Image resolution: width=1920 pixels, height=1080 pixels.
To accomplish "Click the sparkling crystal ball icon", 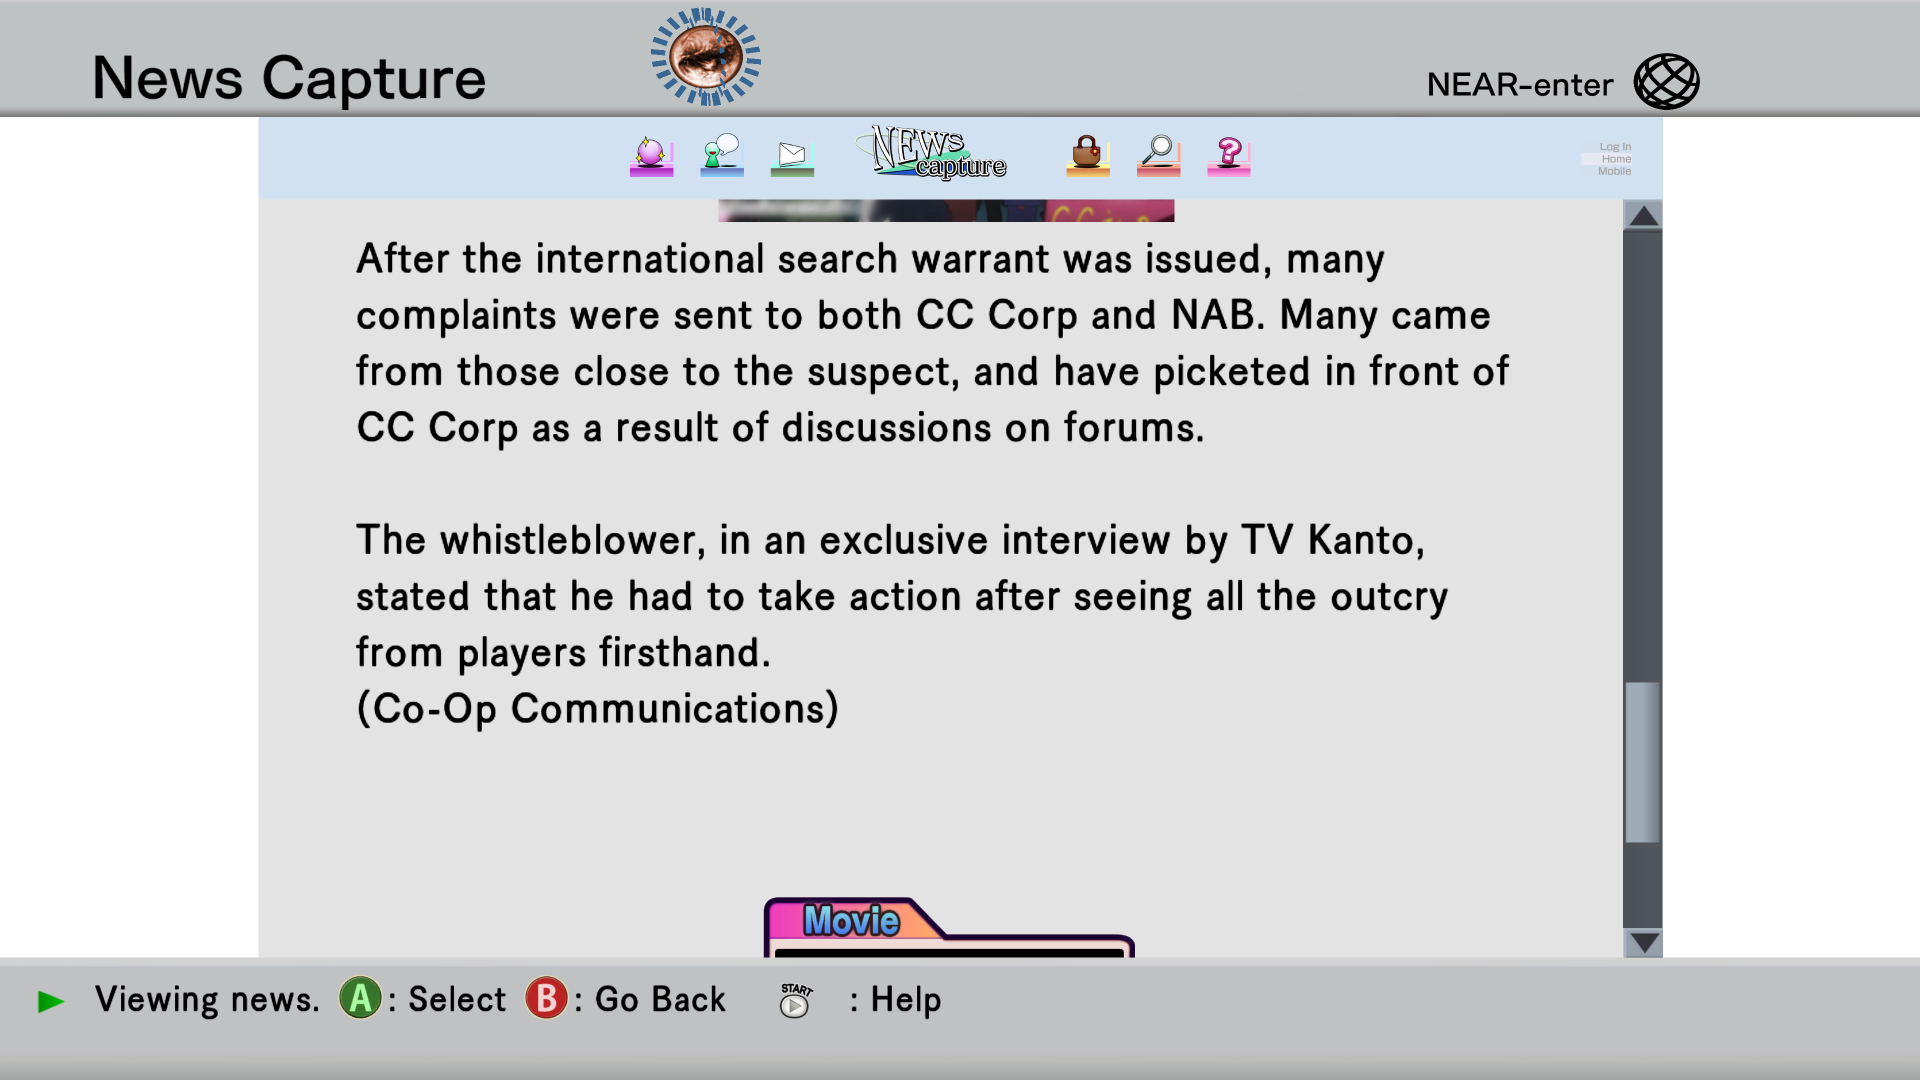I will pyautogui.click(x=651, y=155).
